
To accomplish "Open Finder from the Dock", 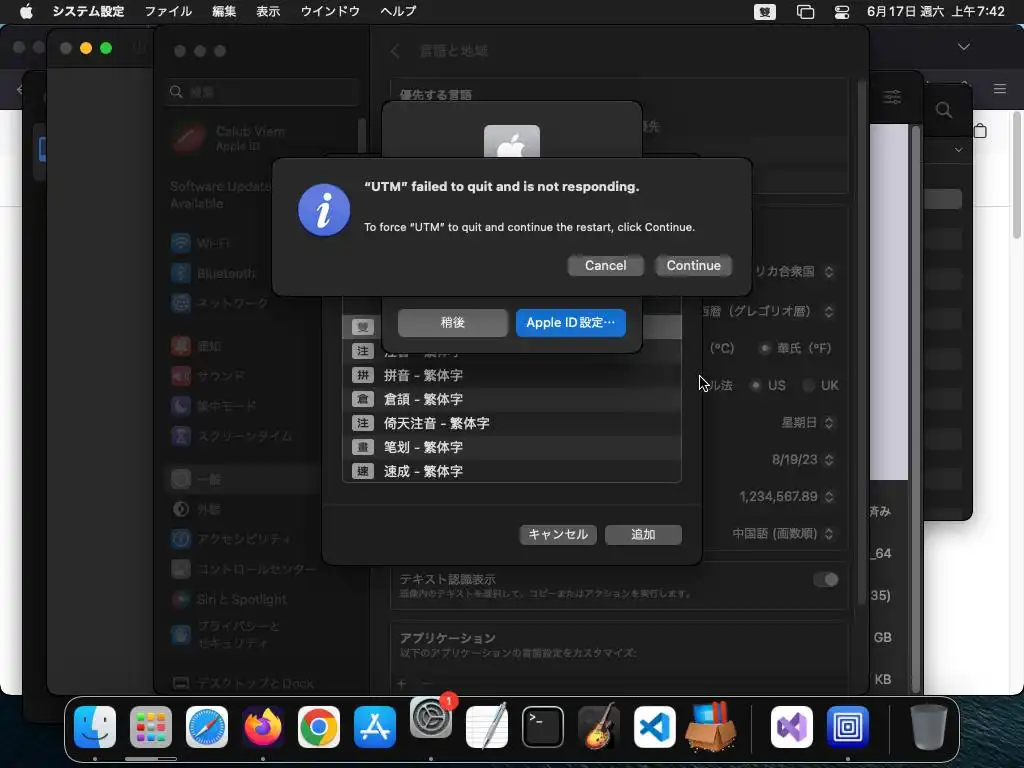I will 95,726.
